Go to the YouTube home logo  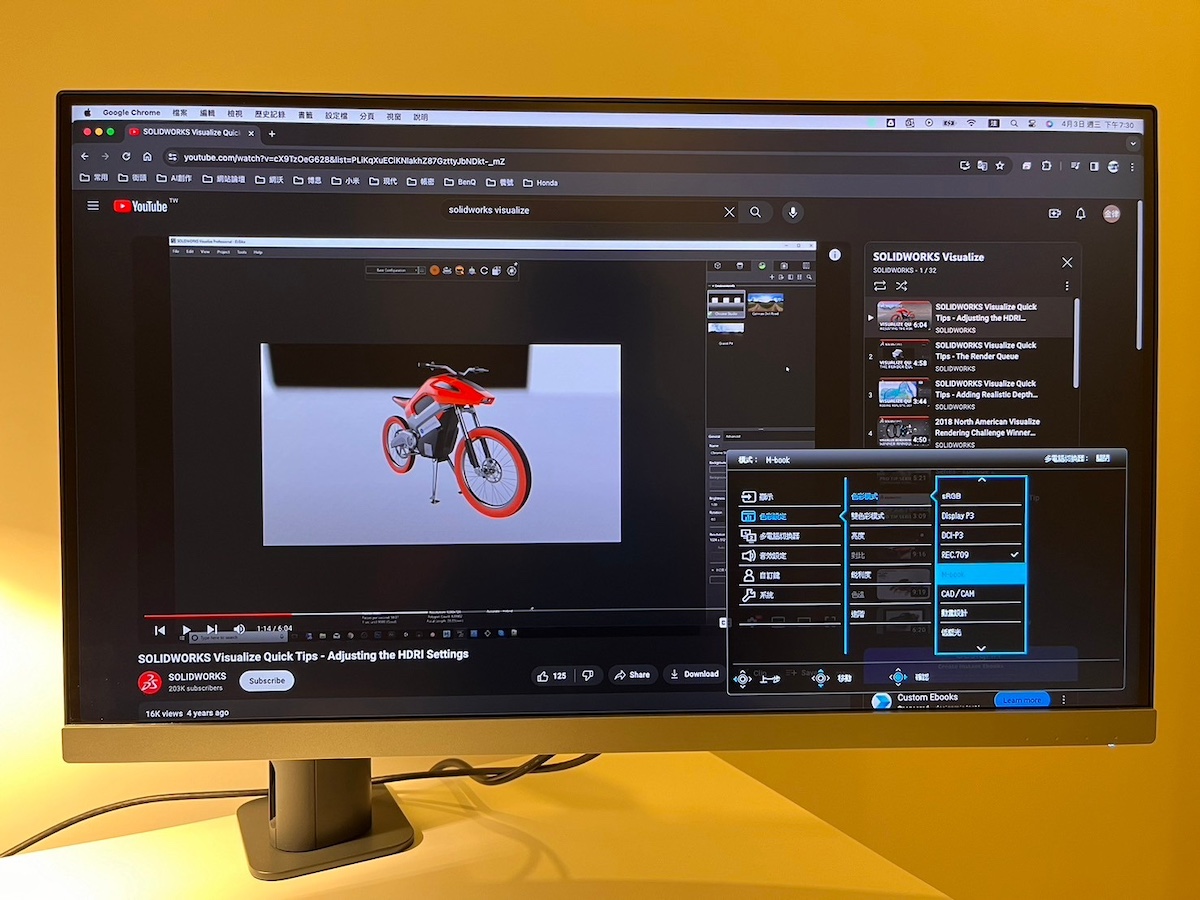(140, 206)
